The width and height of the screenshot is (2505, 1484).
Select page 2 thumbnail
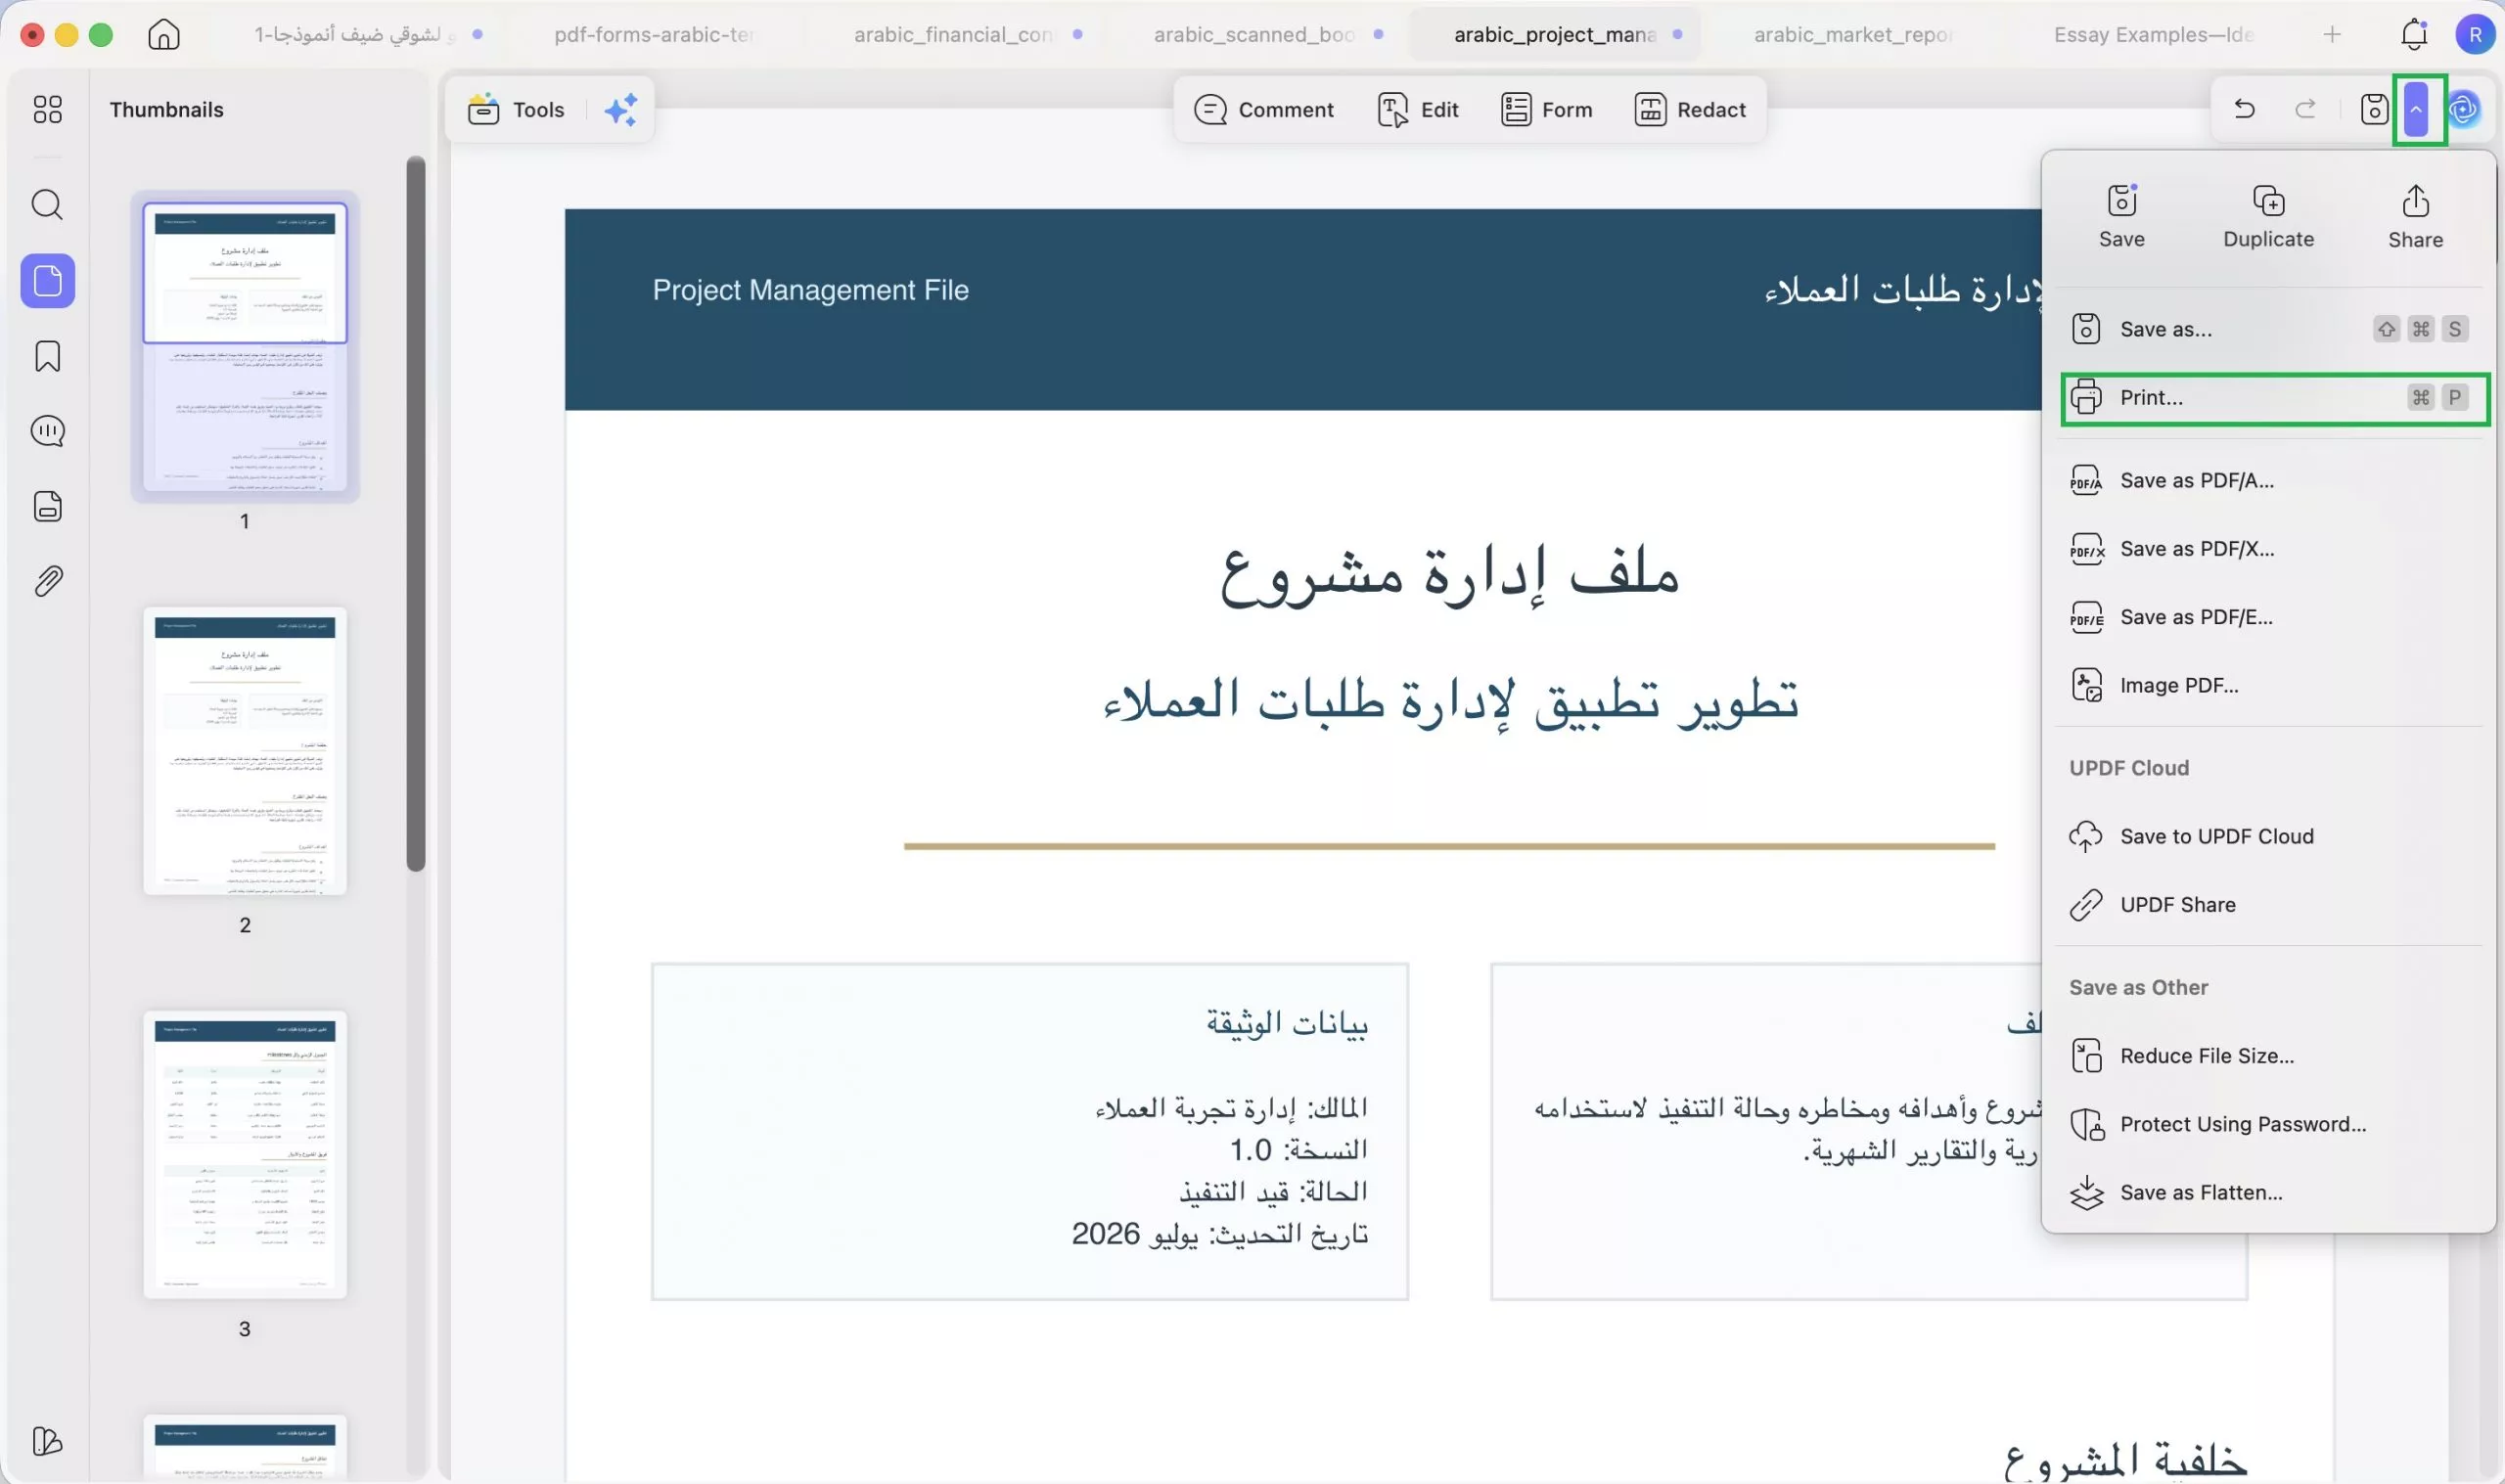click(x=245, y=751)
